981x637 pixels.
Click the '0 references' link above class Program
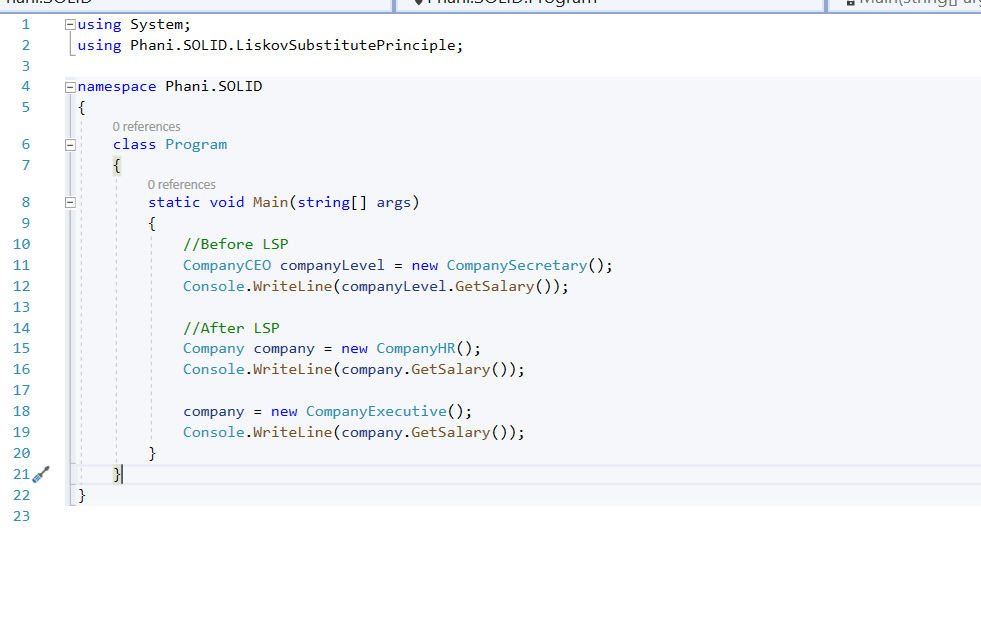pos(146,127)
